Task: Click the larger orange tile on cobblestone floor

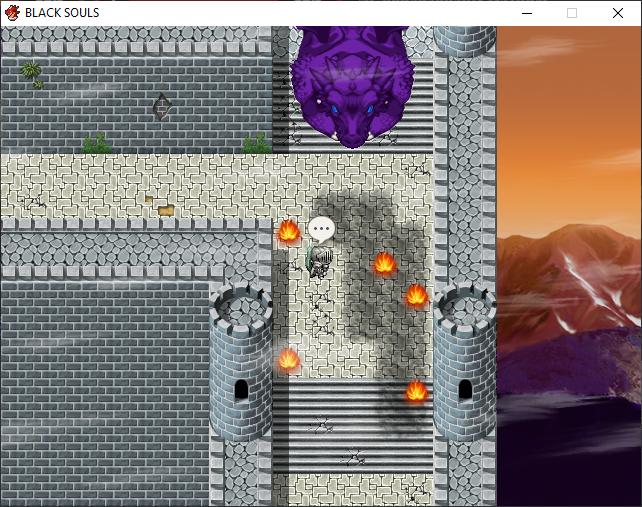Action: click(166, 210)
